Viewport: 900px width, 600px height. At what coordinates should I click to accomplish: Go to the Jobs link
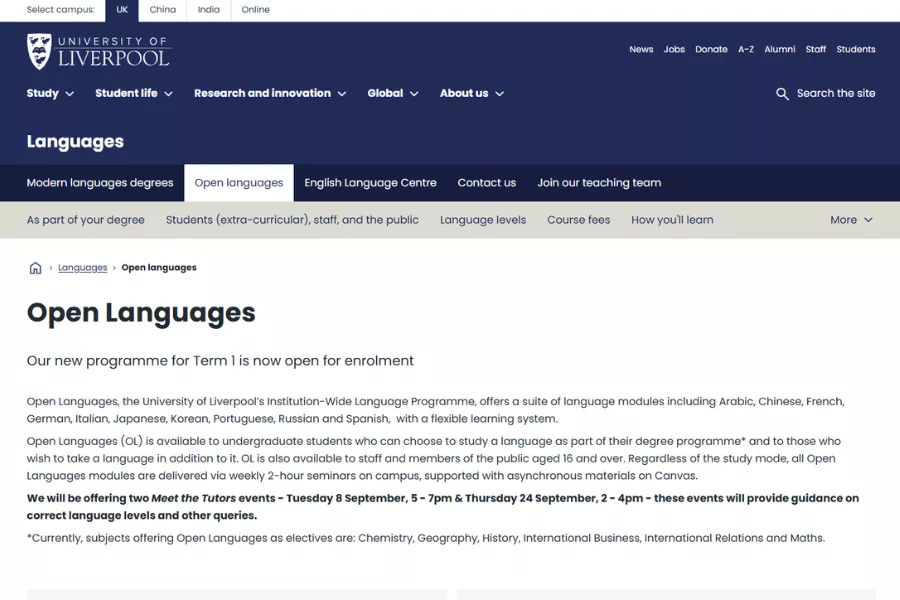(674, 49)
